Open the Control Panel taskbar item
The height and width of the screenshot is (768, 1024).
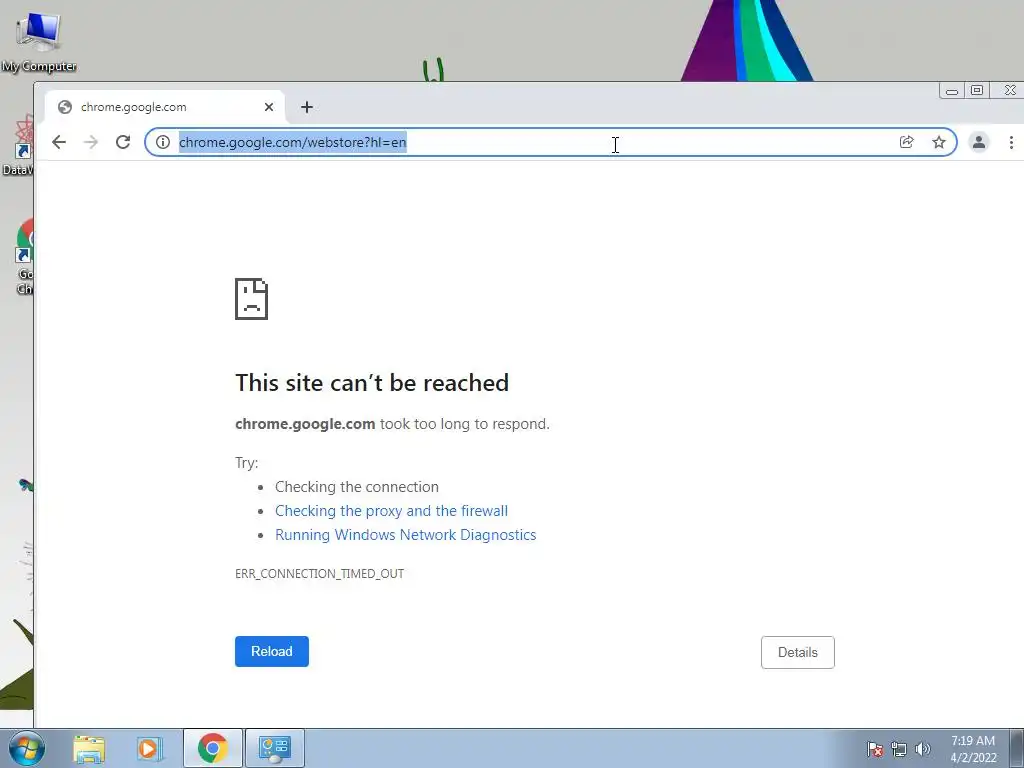274,748
